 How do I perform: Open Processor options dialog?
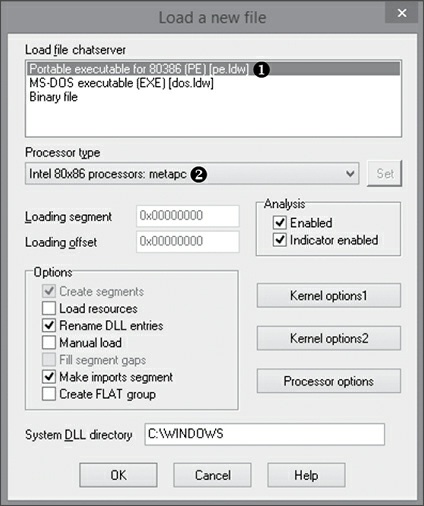point(329,381)
